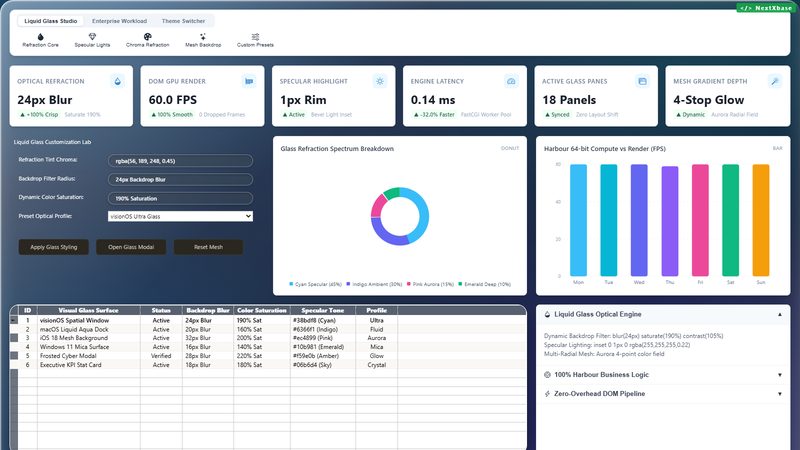
Task: Click the Dynamic Color Saturation field
Action: pos(180,198)
